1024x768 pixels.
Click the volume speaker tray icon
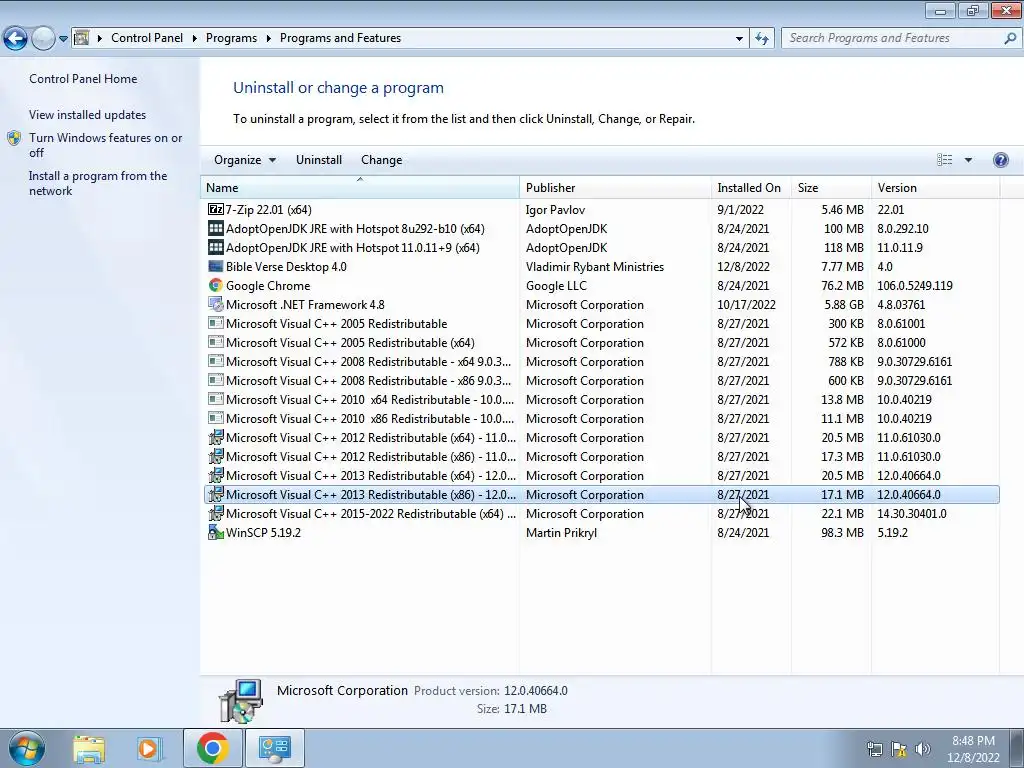click(923, 749)
